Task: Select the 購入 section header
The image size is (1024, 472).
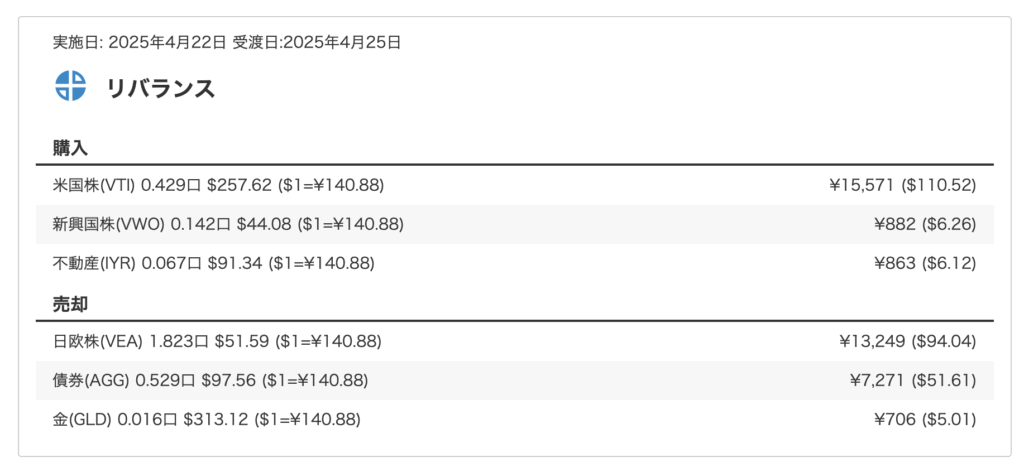Action: tap(71, 147)
